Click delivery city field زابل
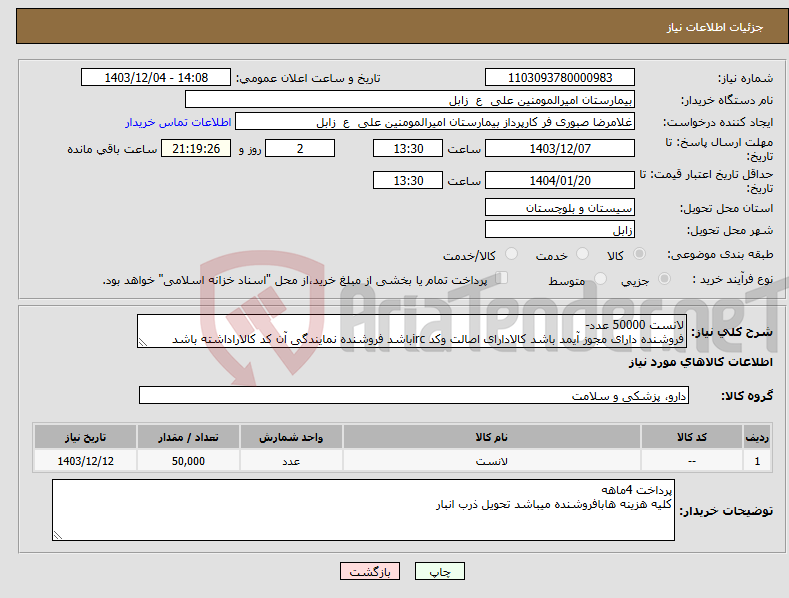 point(560,230)
